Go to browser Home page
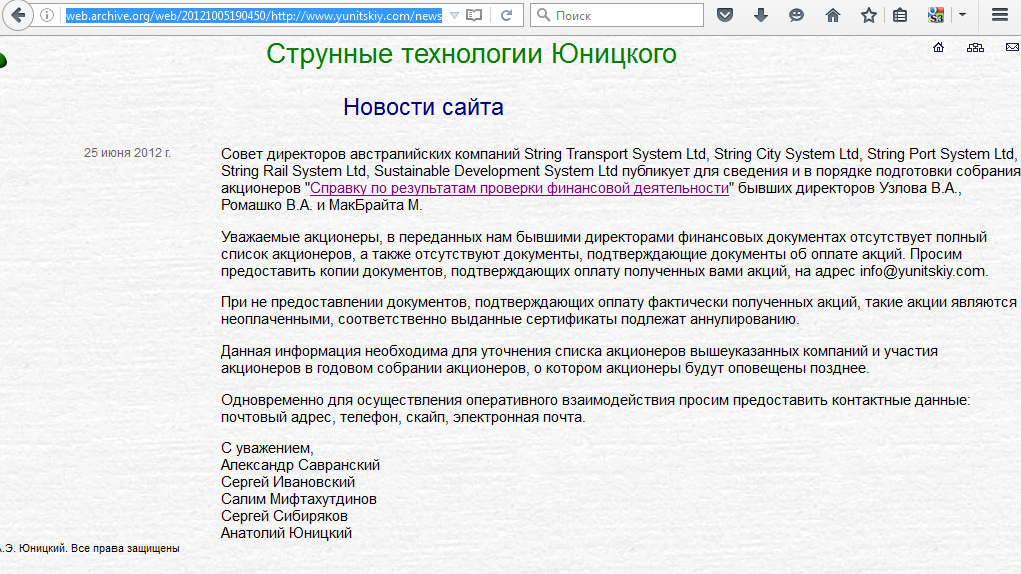This screenshot has height=574, width=1021. 832,16
